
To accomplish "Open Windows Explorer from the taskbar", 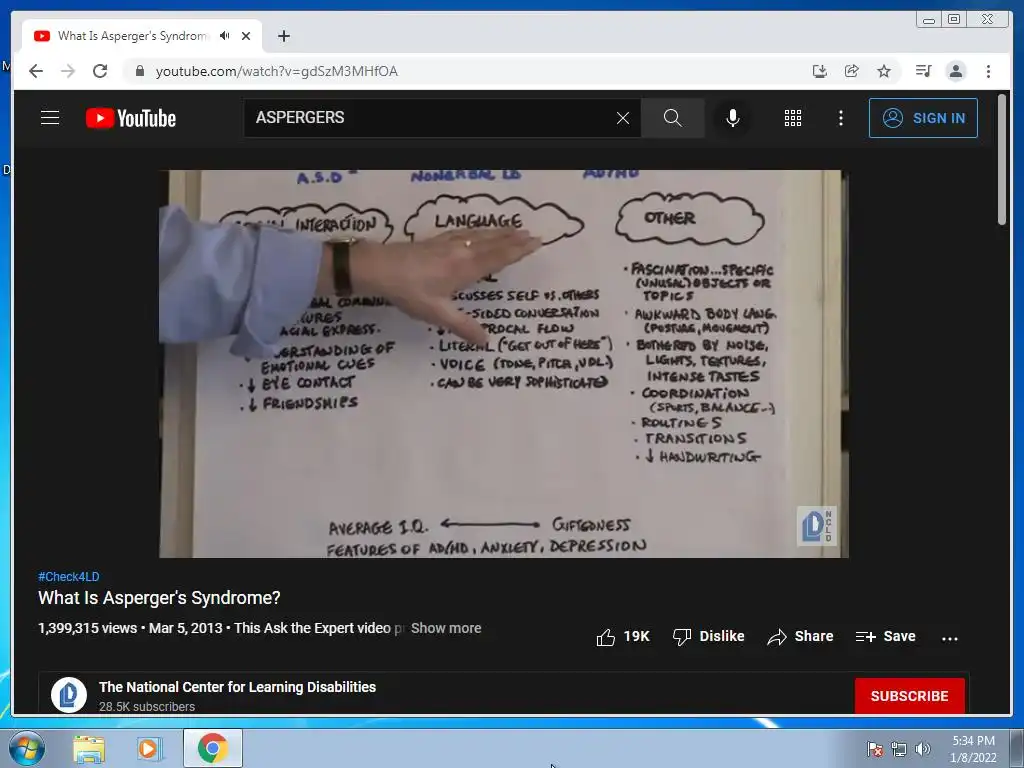I will coord(89,748).
